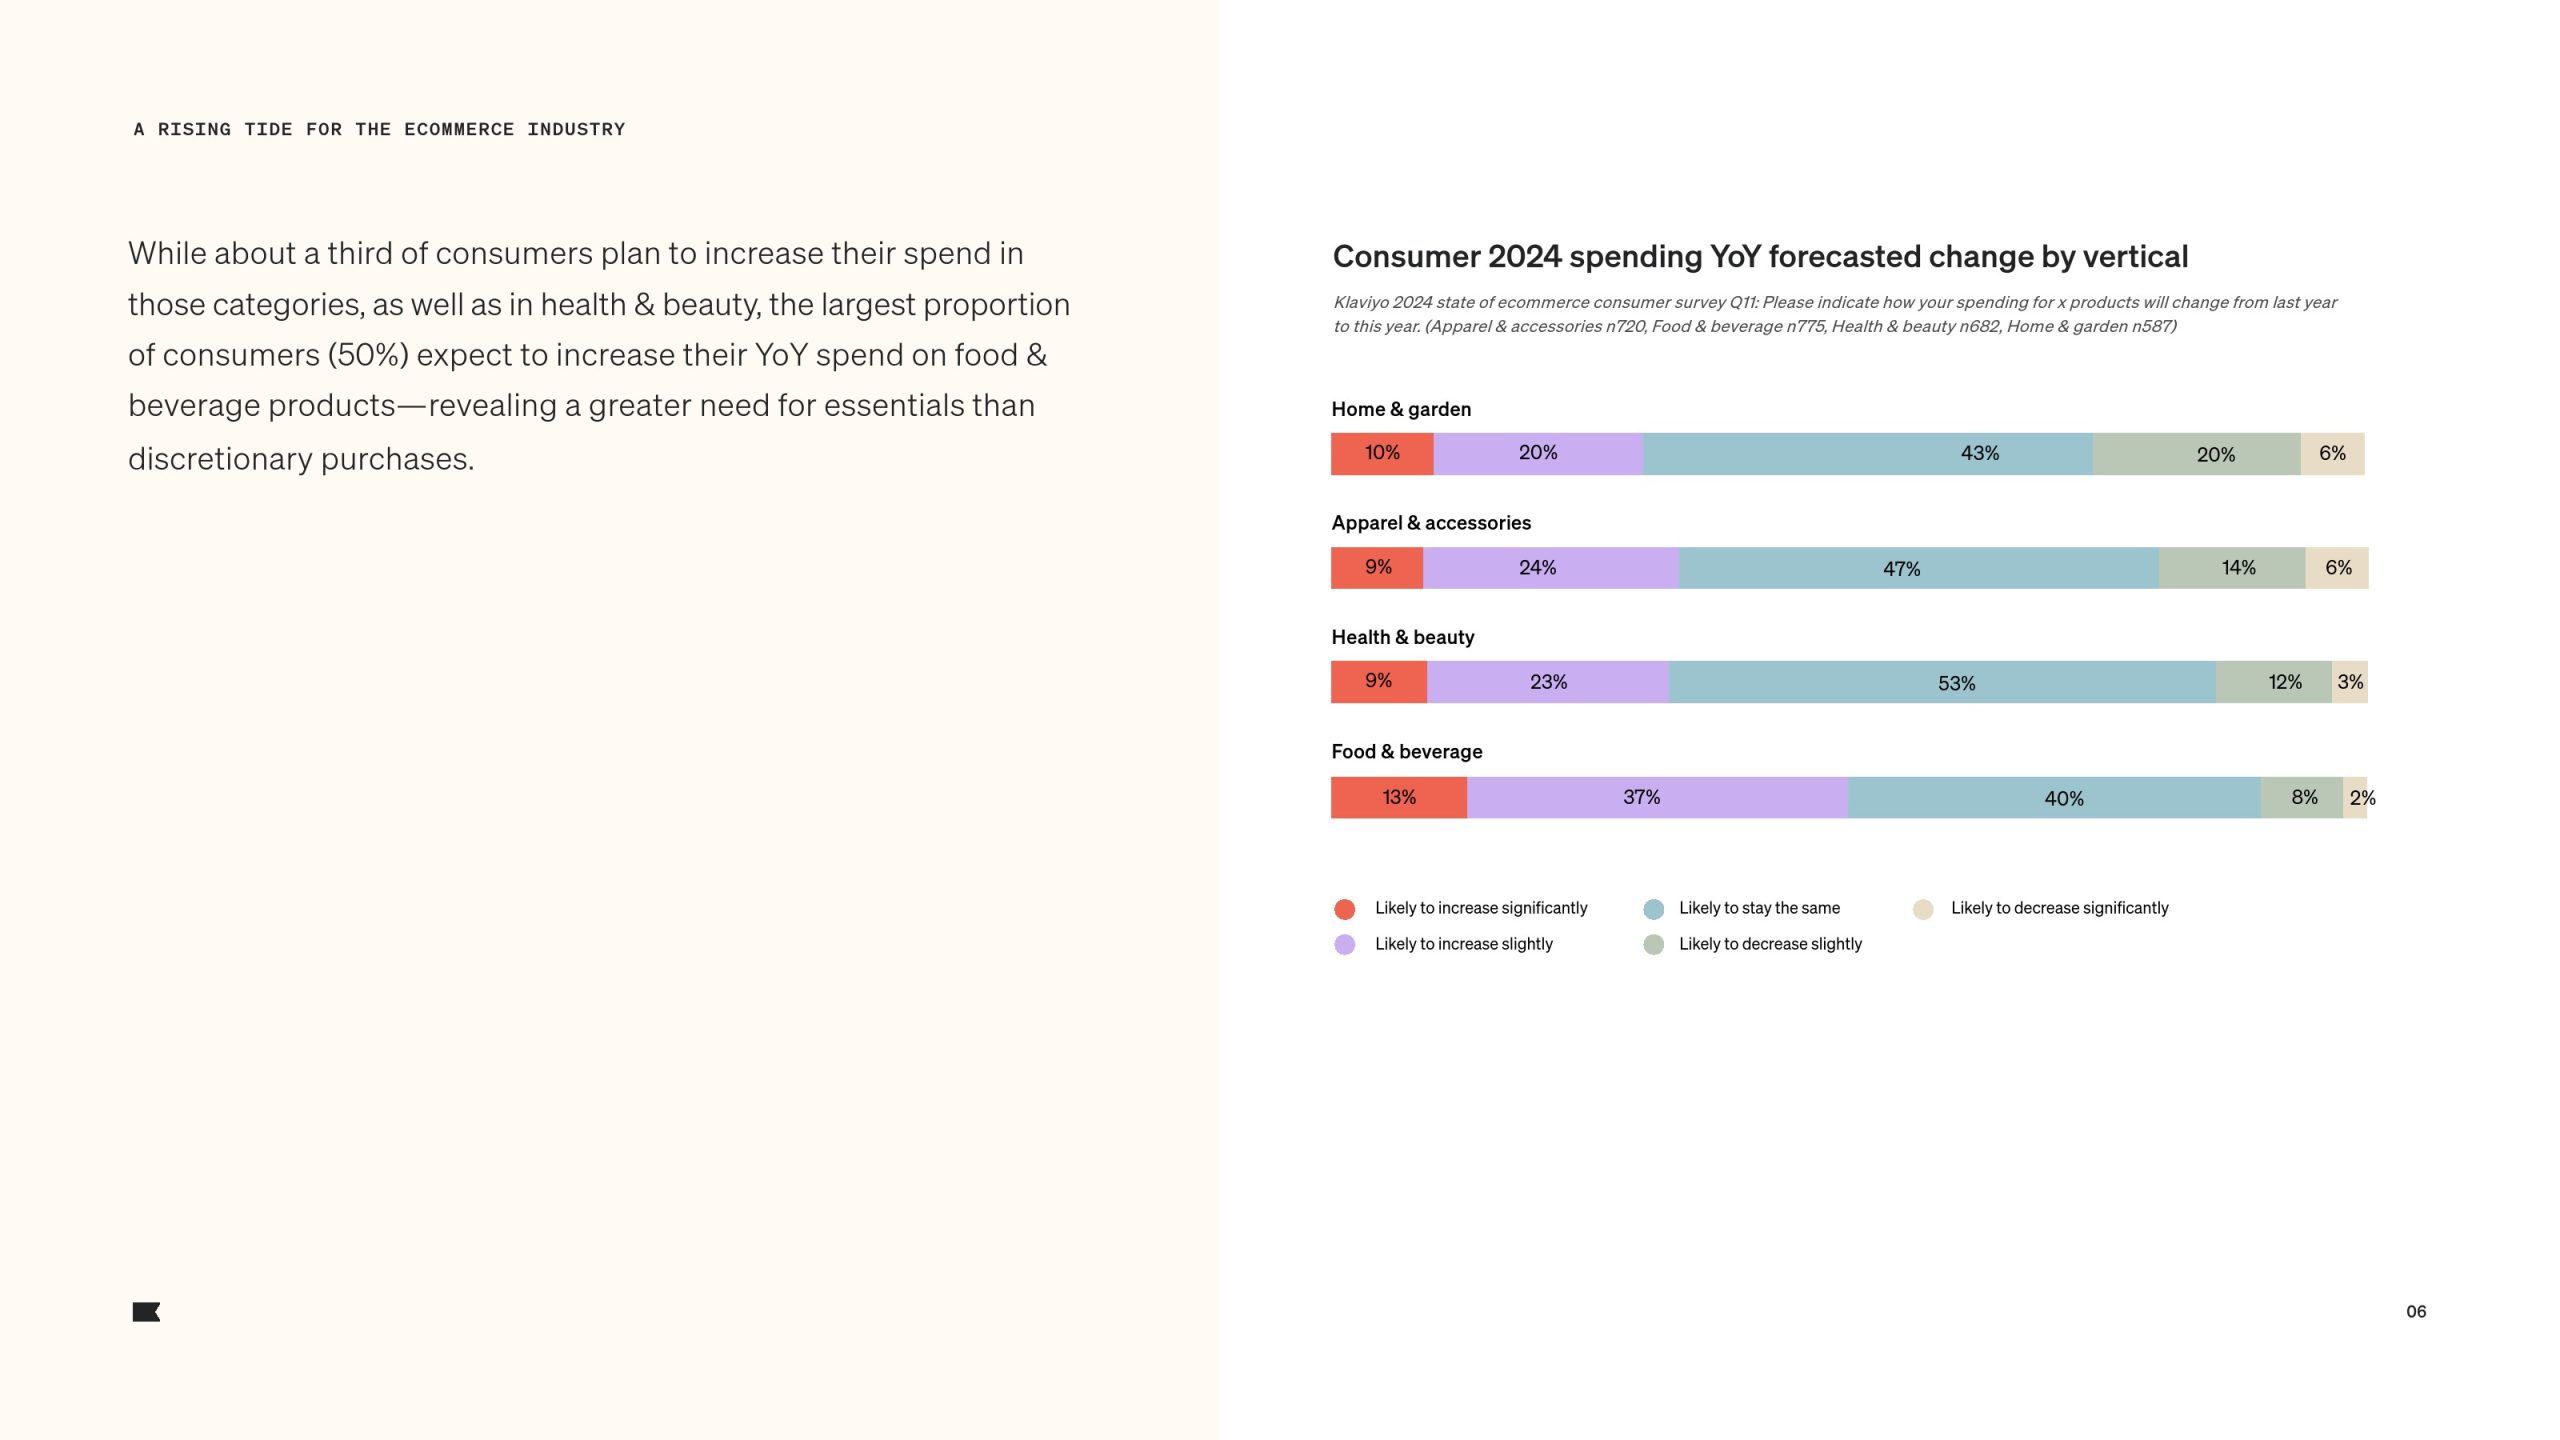The image size is (2560, 1440).
Task: Select the 12% Health & beauty segment
Action: click(2273, 682)
